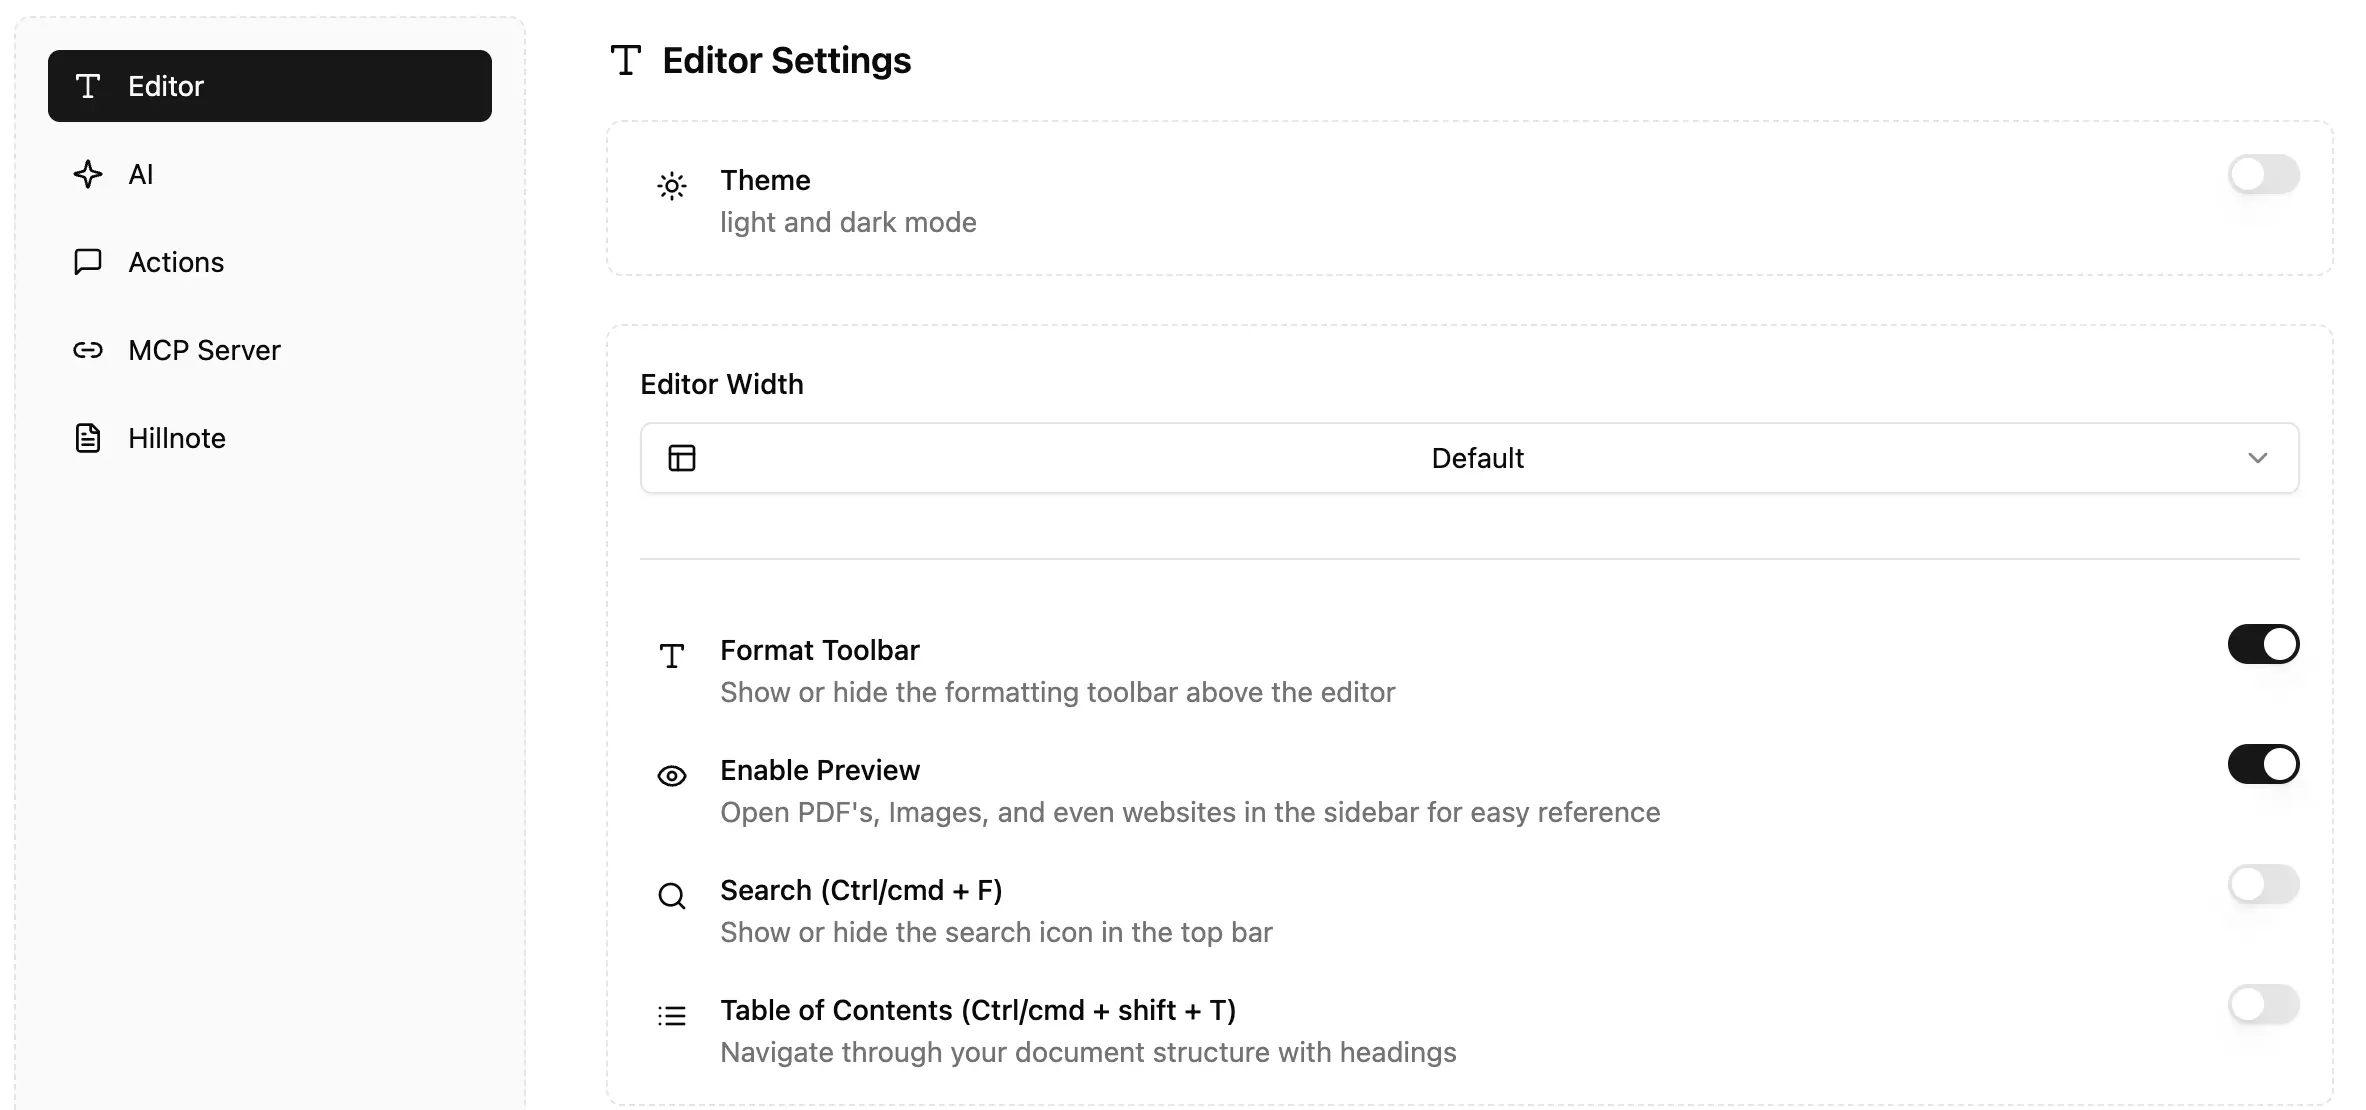Turn on Table of Contents toggle

tap(2263, 1005)
